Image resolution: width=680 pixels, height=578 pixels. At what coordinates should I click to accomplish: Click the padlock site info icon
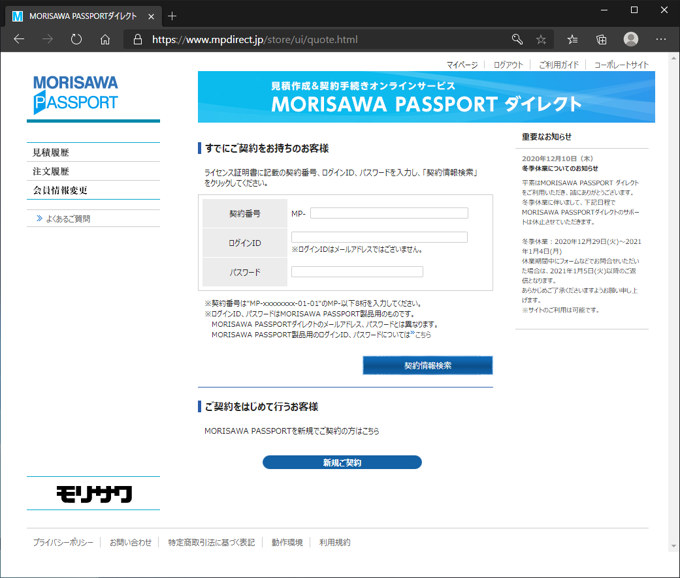coord(137,39)
